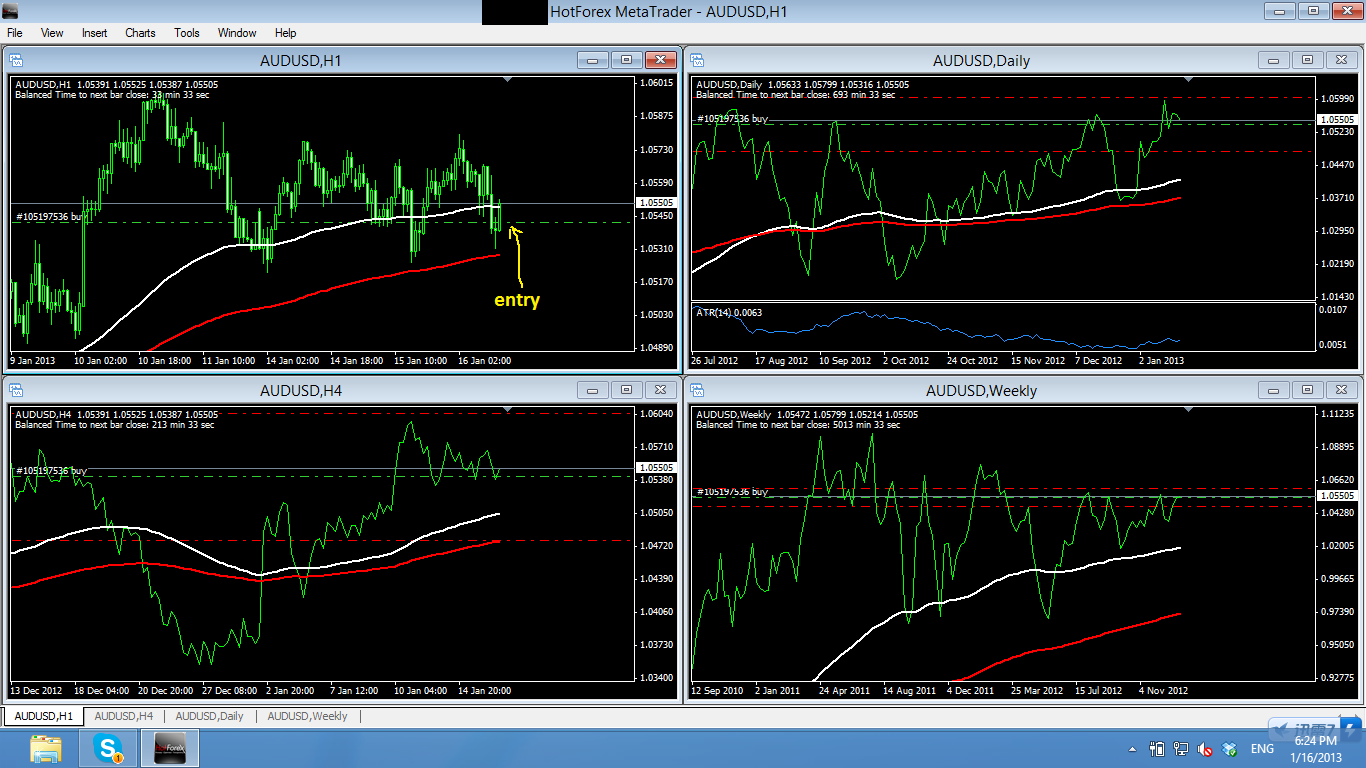The image size is (1366, 768).
Task: Restore down the HotForex MetaTrader main window
Action: click(1312, 11)
